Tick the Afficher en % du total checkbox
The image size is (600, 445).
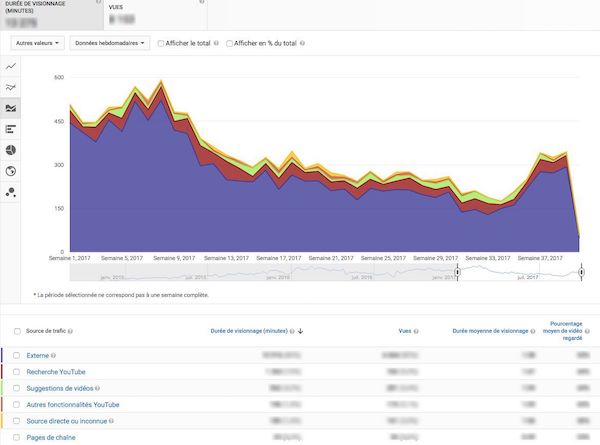tap(231, 43)
